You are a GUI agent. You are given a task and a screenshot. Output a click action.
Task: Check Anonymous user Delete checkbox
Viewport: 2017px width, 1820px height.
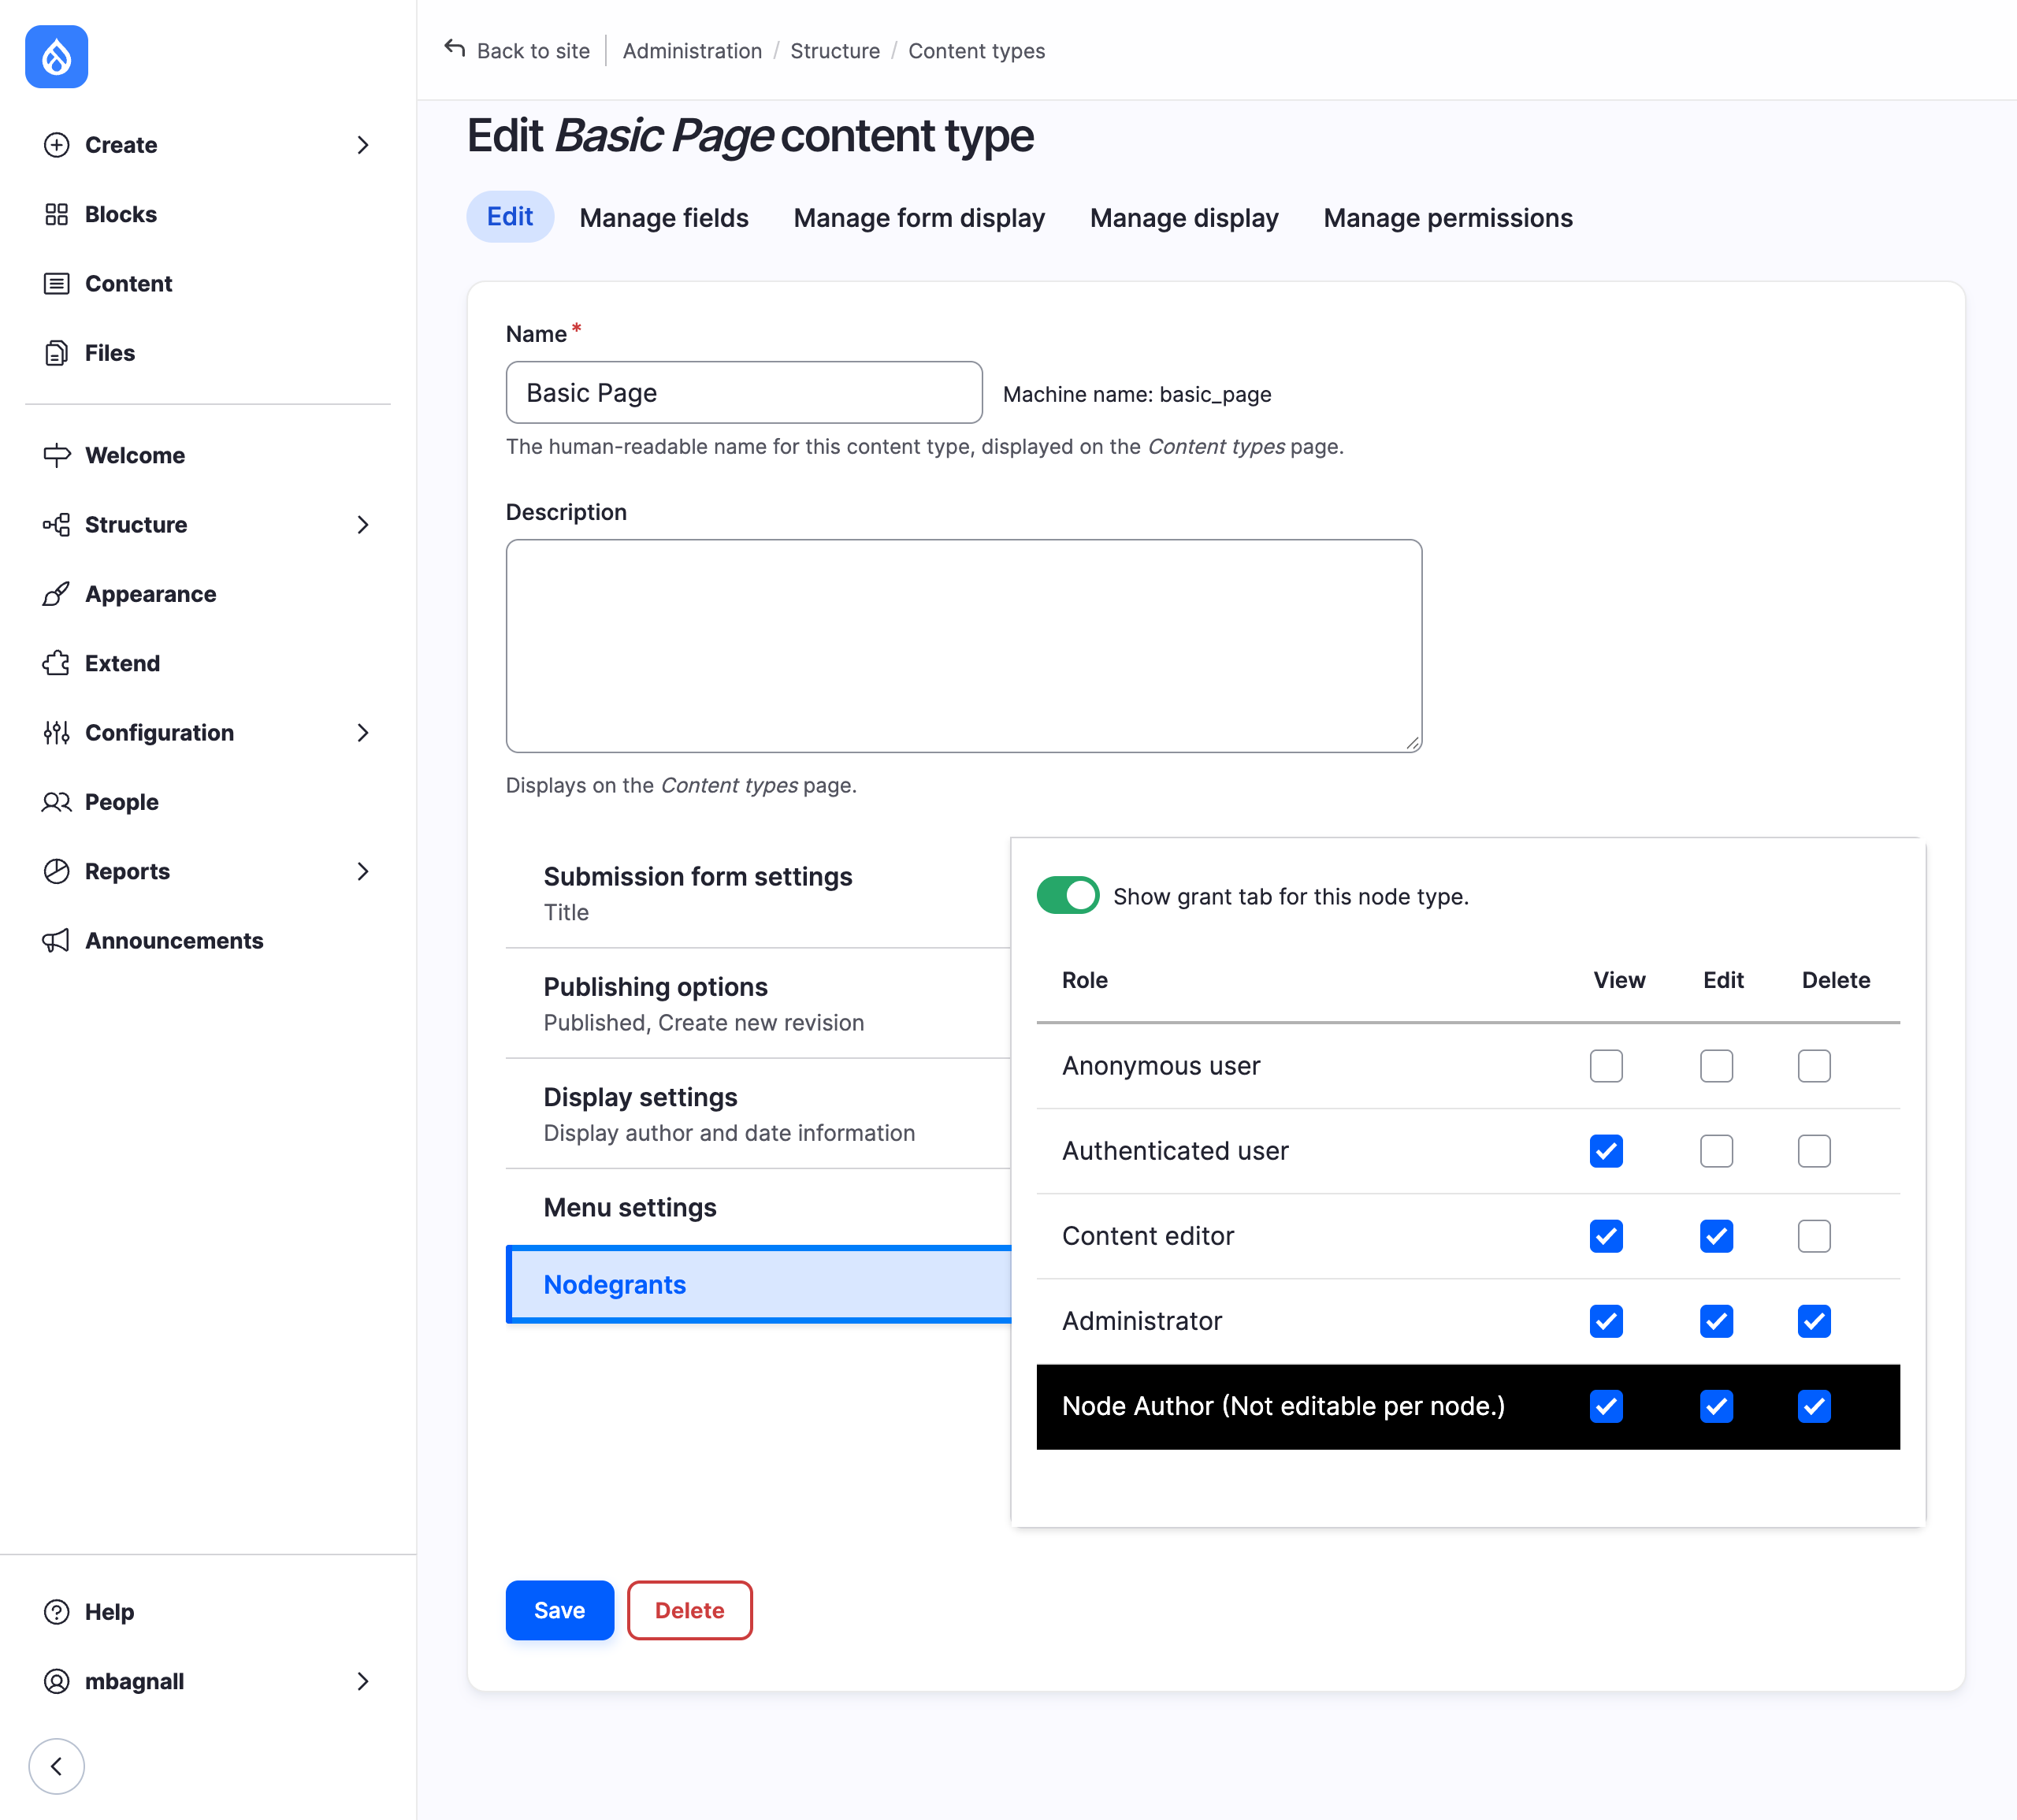(x=1814, y=1066)
